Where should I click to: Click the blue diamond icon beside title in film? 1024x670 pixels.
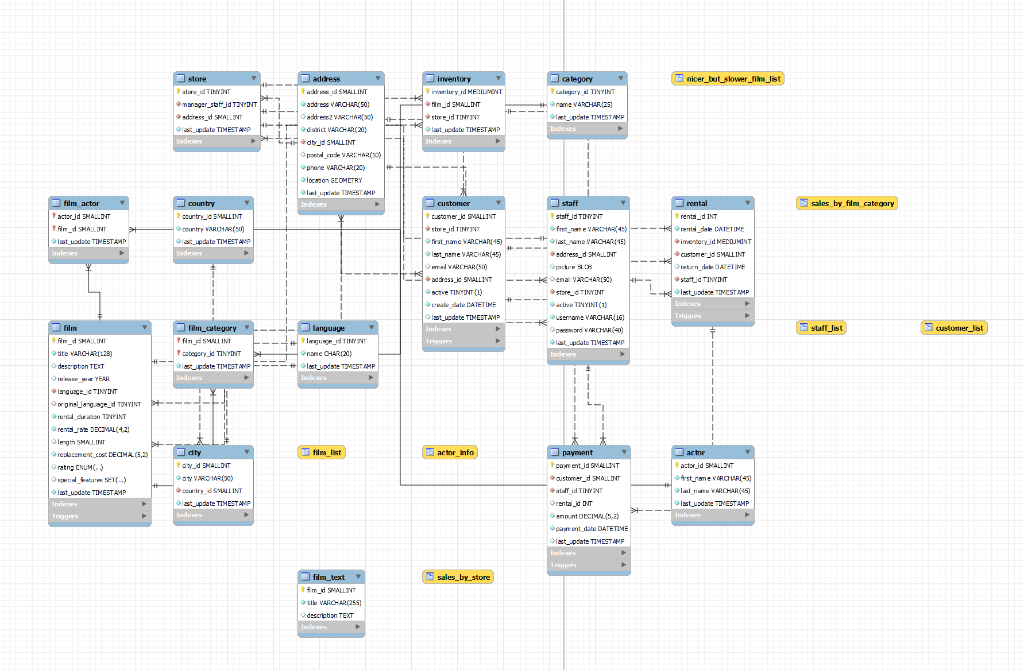point(56,351)
